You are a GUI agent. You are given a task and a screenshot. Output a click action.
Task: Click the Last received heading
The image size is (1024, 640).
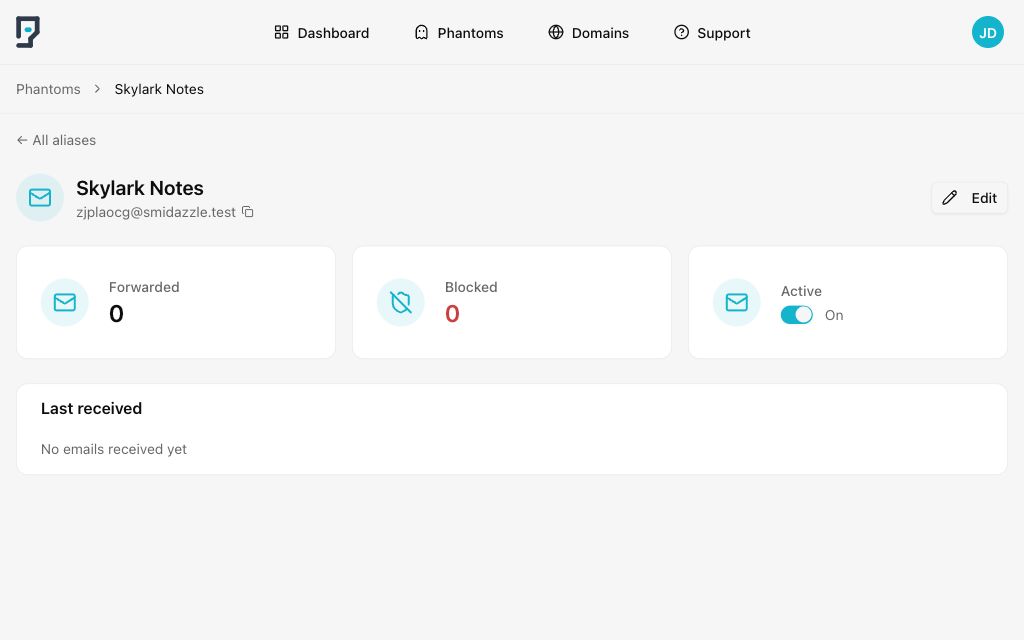(91, 408)
